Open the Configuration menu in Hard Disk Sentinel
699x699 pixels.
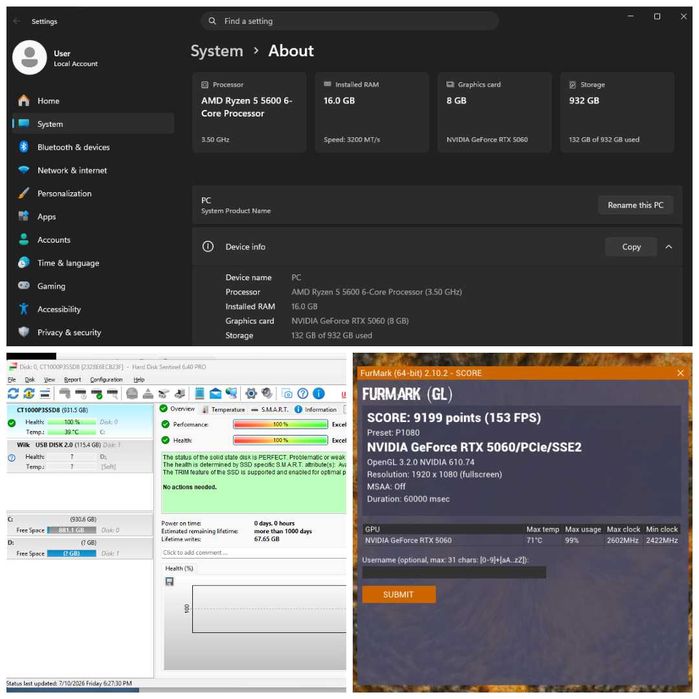pos(106,379)
